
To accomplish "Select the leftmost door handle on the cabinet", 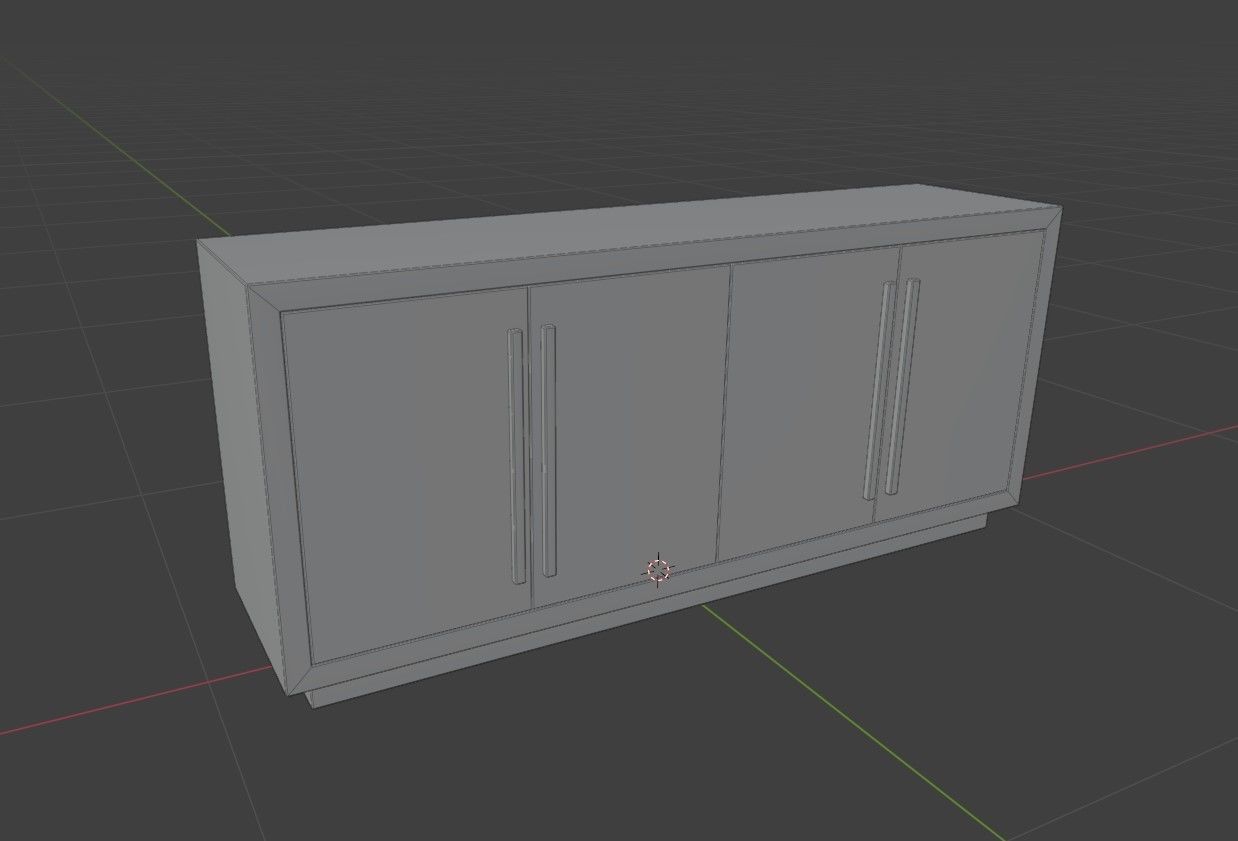I will [x=516, y=457].
